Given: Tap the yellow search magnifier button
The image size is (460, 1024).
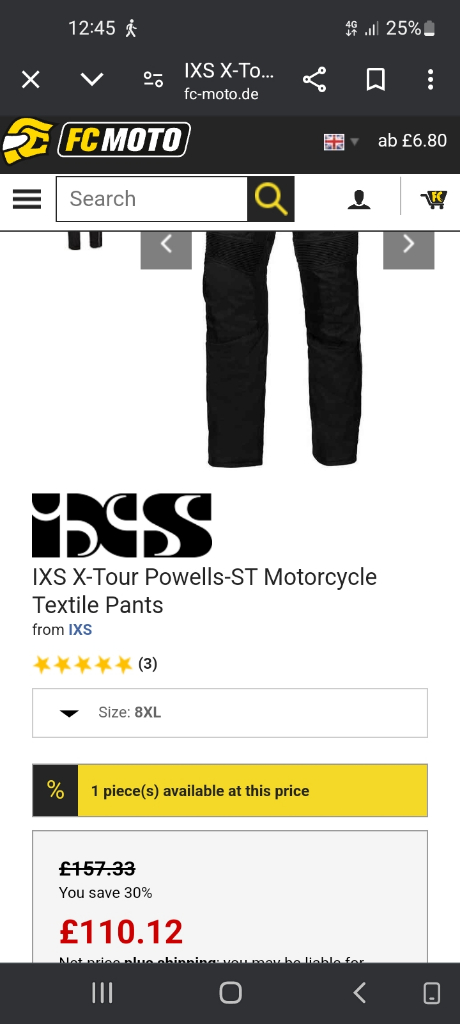Looking at the screenshot, I should pos(271,199).
